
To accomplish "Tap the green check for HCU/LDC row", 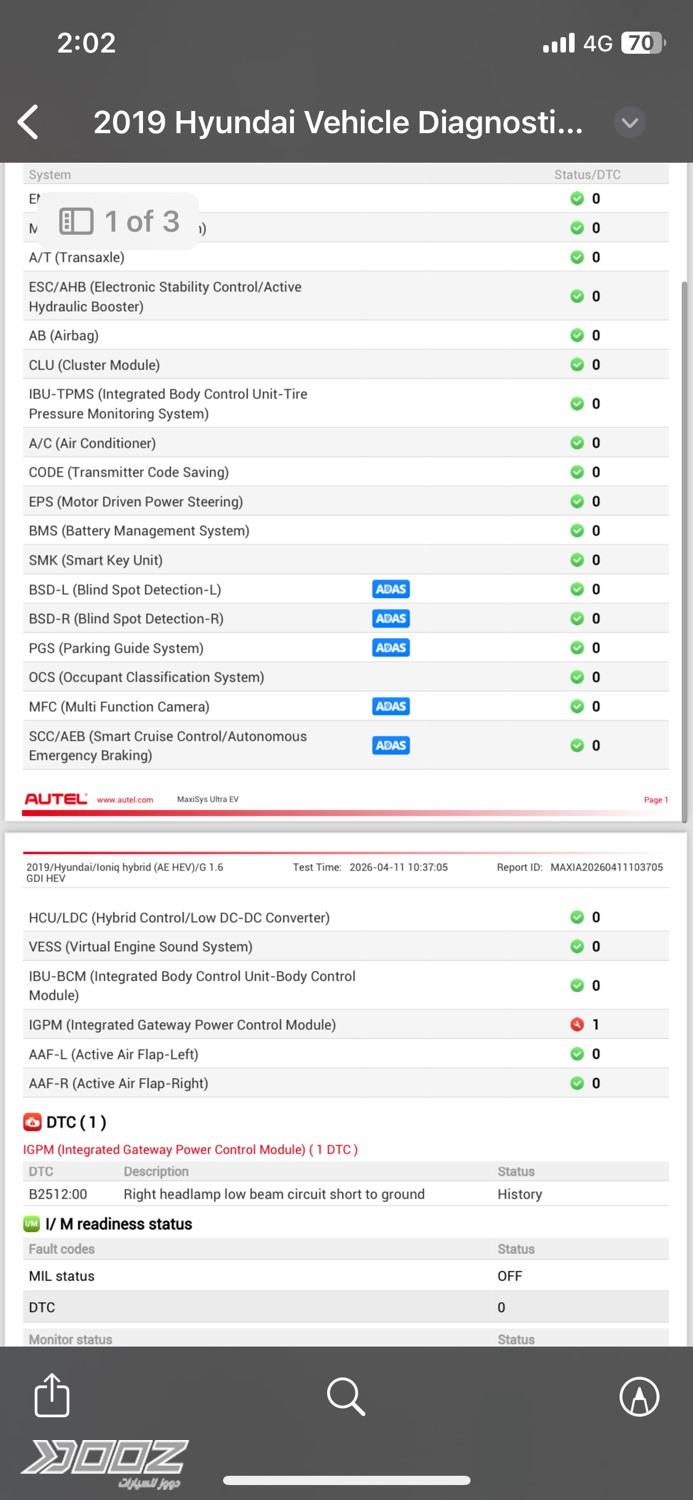I will click(x=577, y=917).
